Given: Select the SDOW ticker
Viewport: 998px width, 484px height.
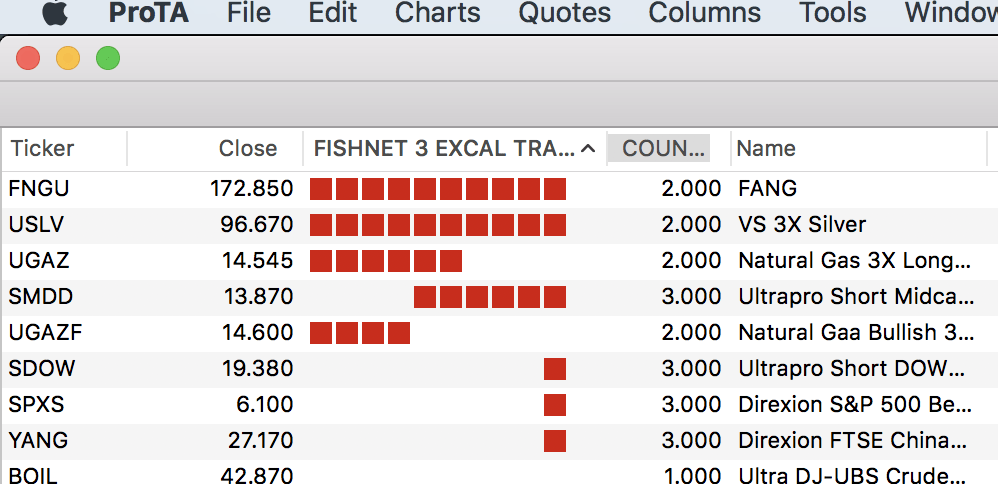Looking at the screenshot, I should click(x=41, y=369).
